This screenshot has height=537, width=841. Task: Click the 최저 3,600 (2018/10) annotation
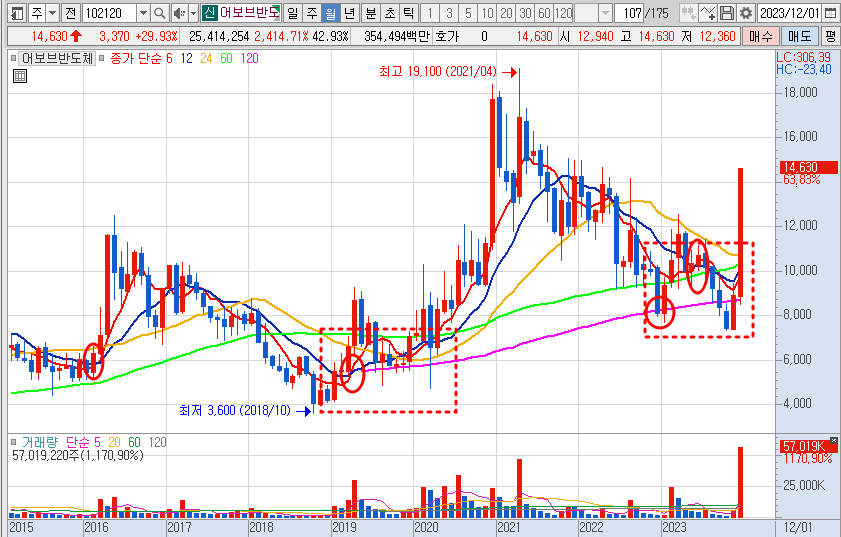coord(235,410)
